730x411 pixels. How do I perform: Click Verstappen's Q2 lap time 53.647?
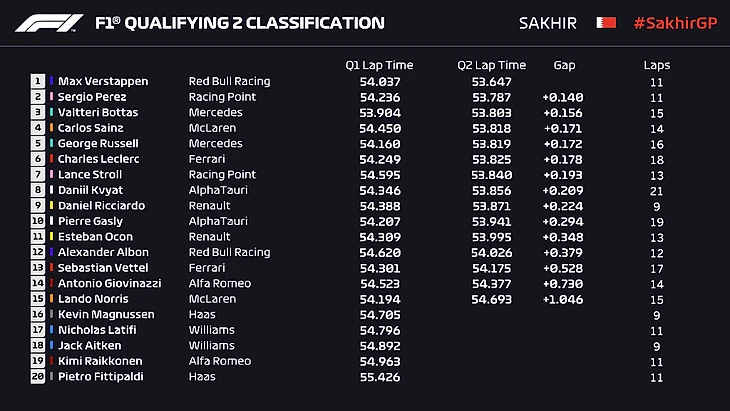(491, 81)
